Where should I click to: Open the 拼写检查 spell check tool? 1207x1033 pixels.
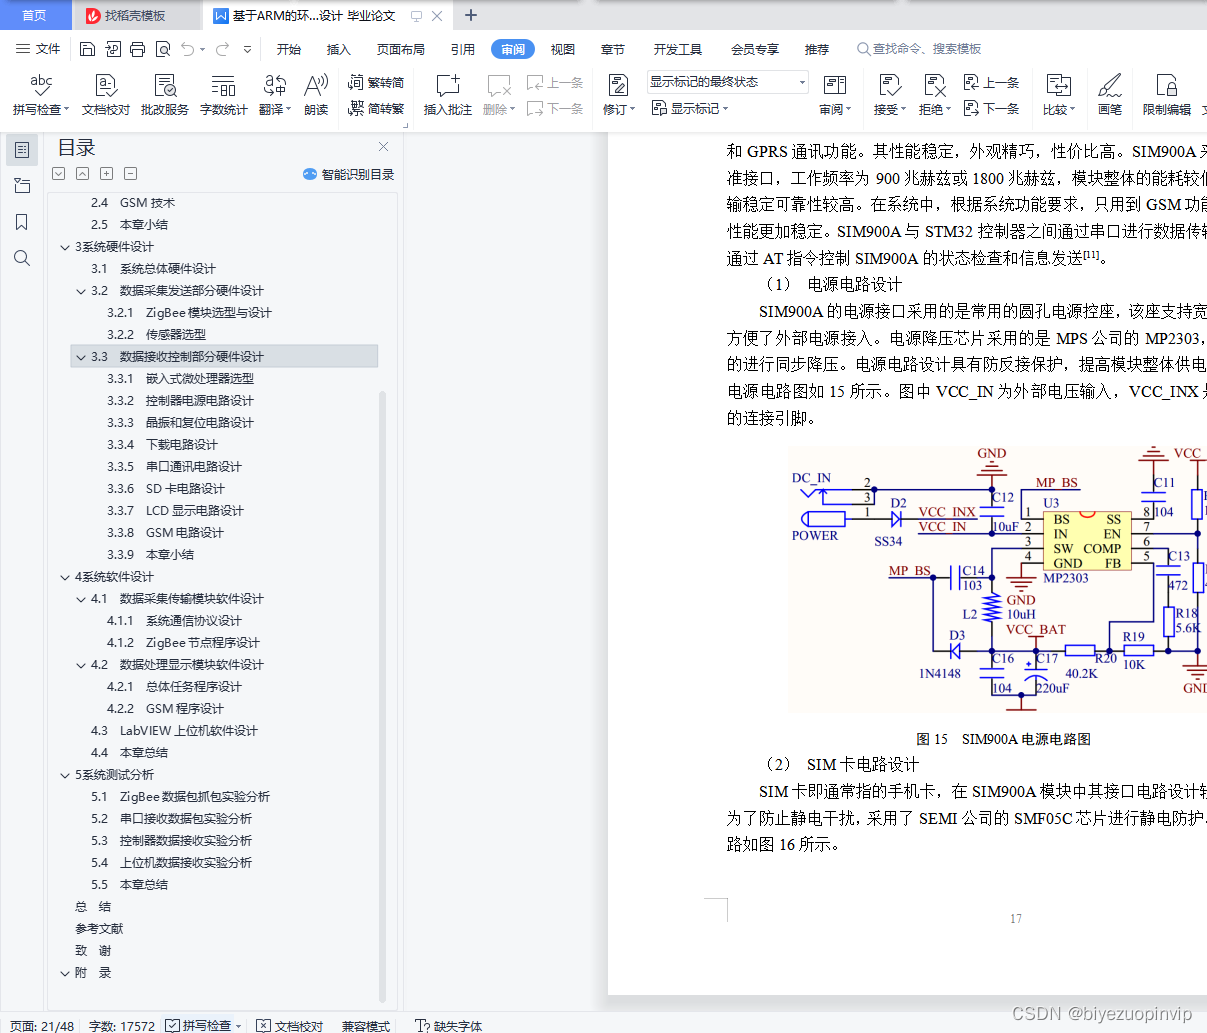pyautogui.click(x=41, y=95)
